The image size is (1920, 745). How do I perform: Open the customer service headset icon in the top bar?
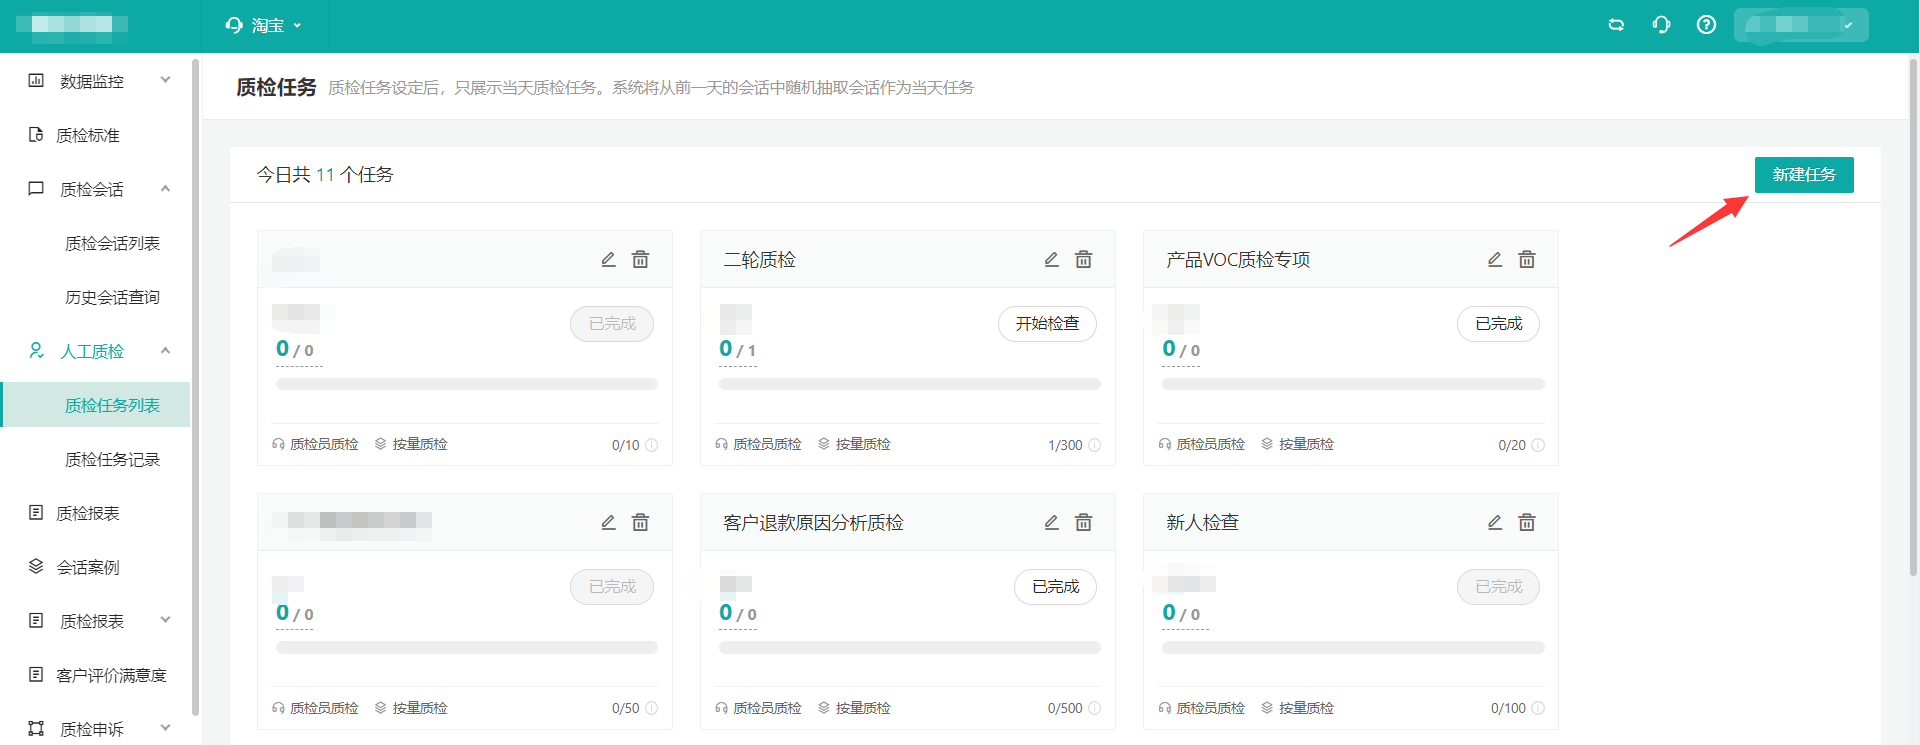(1661, 25)
